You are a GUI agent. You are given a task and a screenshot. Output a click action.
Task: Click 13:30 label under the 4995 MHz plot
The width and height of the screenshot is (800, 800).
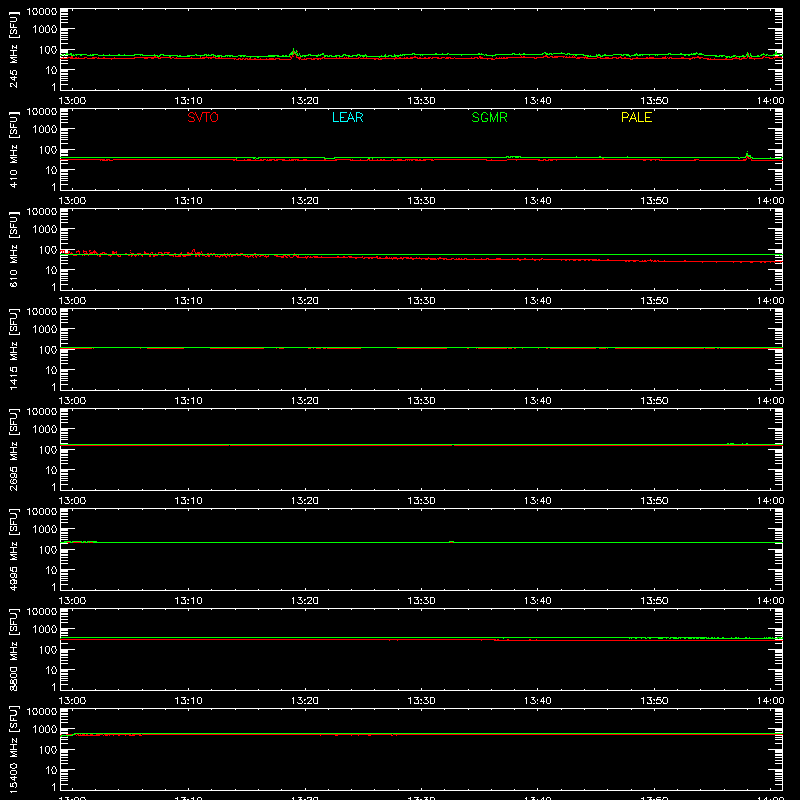(421, 601)
